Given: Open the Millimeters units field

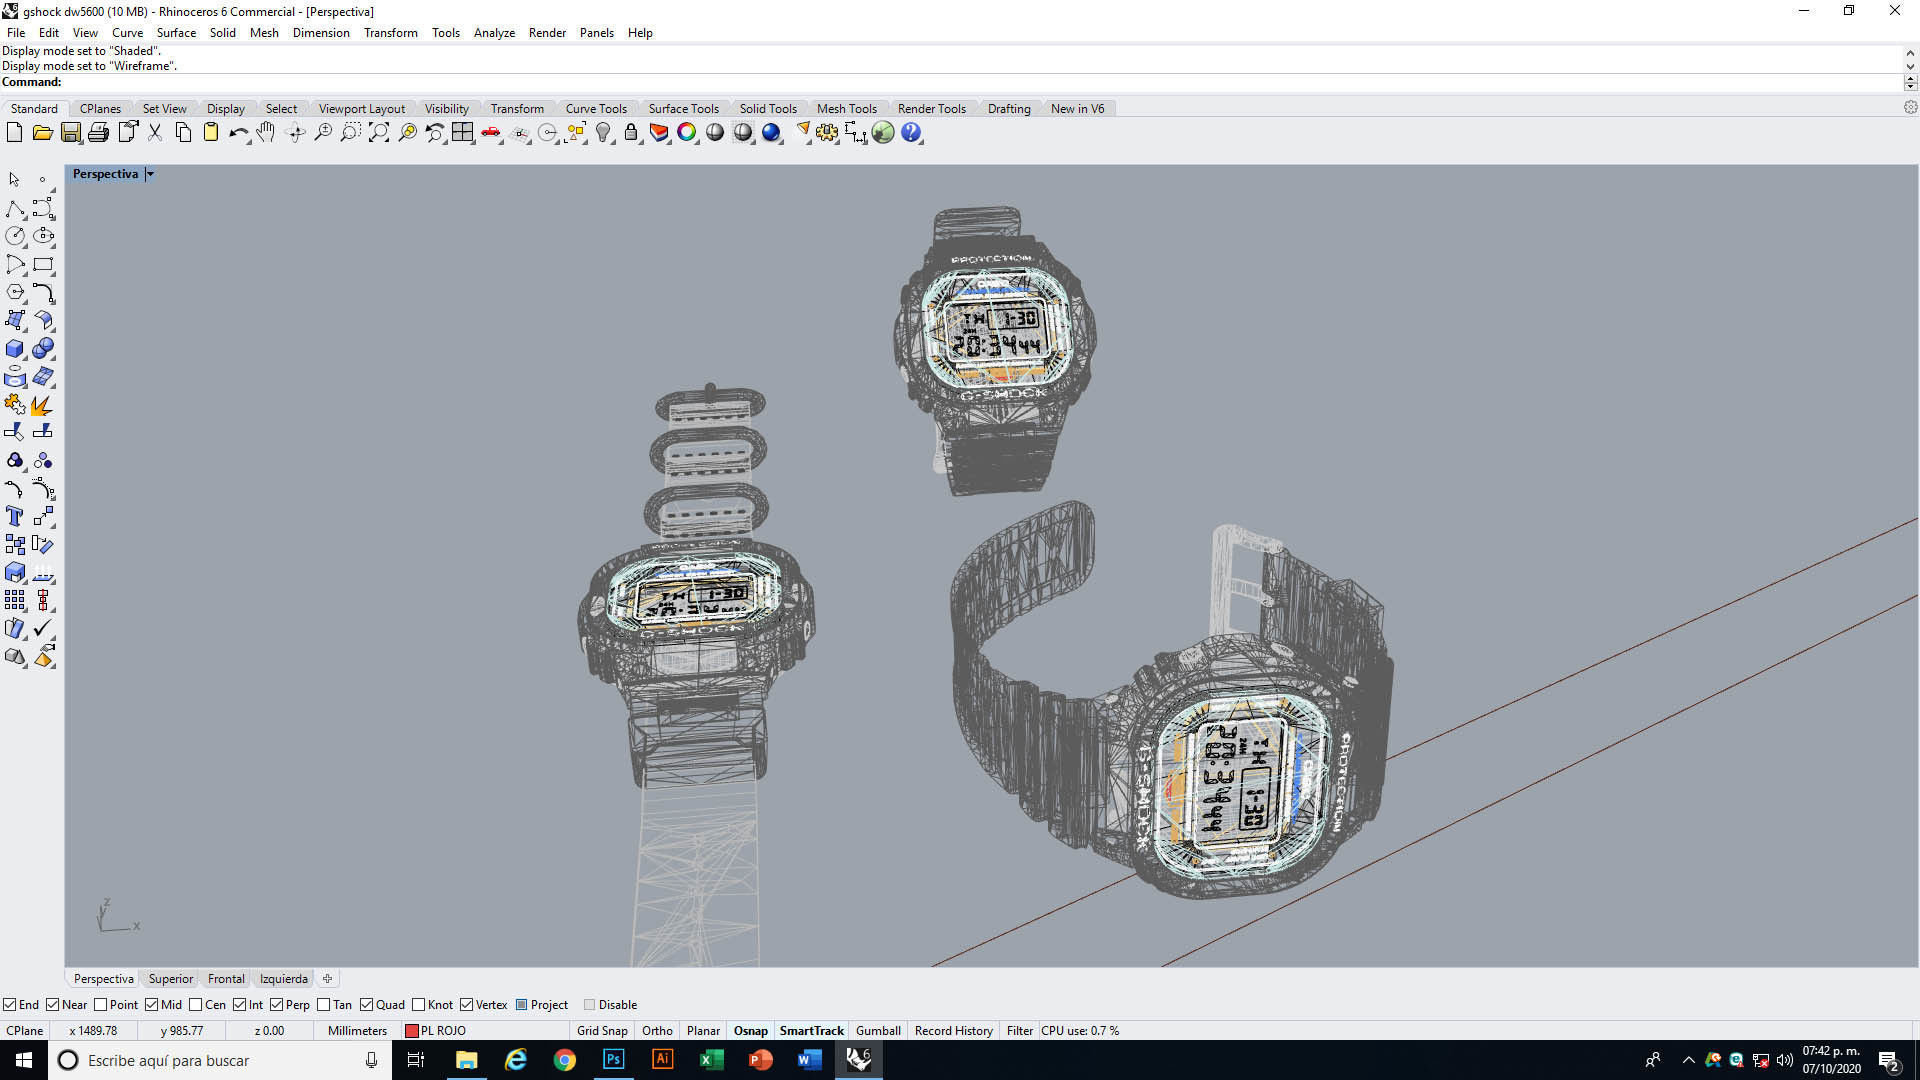Looking at the screenshot, I should click(357, 1031).
